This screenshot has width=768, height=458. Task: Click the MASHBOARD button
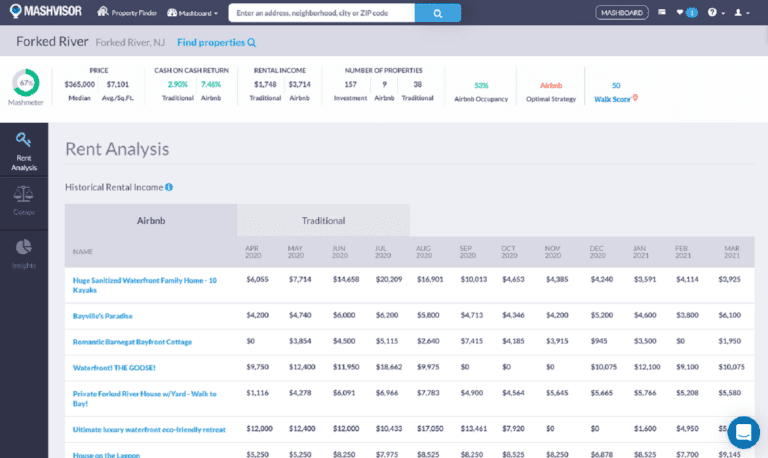point(620,13)
